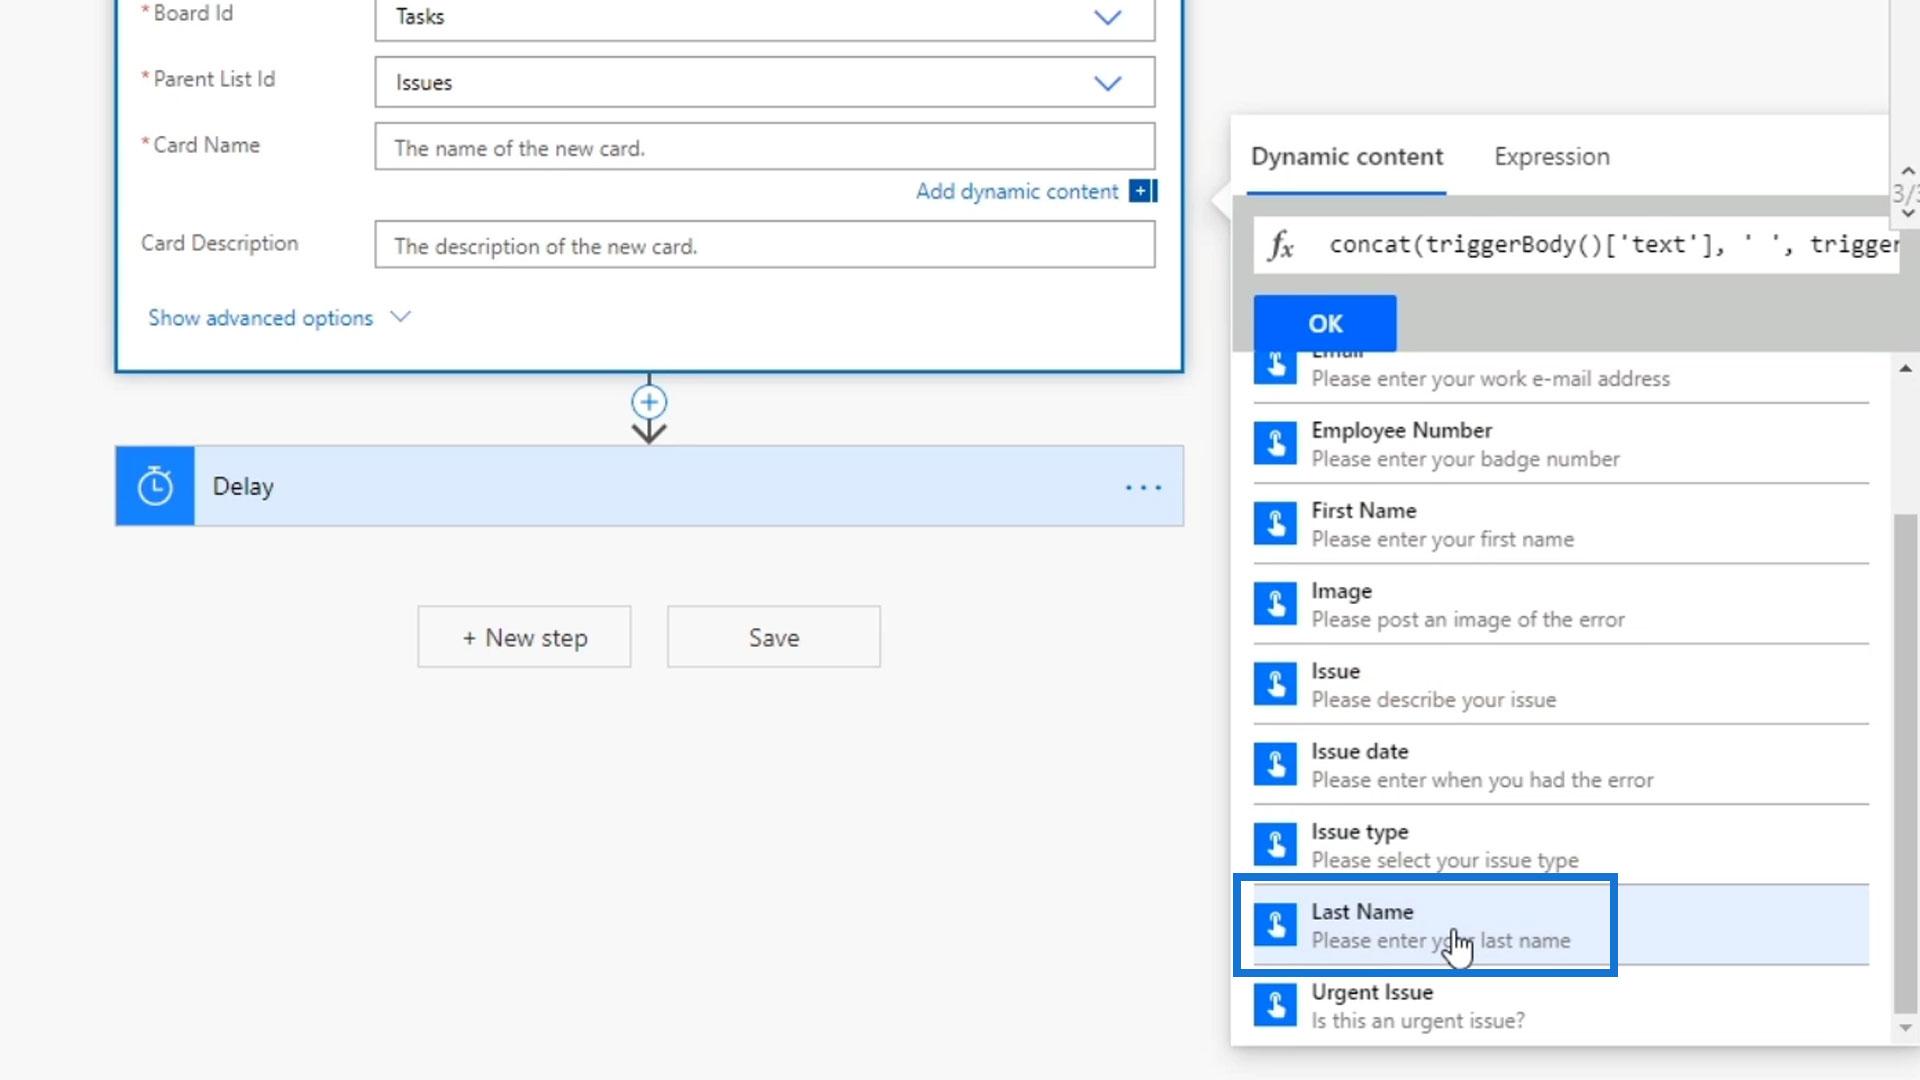This screenshot has height=1080, width=1920.
Task: Click the Card Name input field
Action: (x=764, y=148)
